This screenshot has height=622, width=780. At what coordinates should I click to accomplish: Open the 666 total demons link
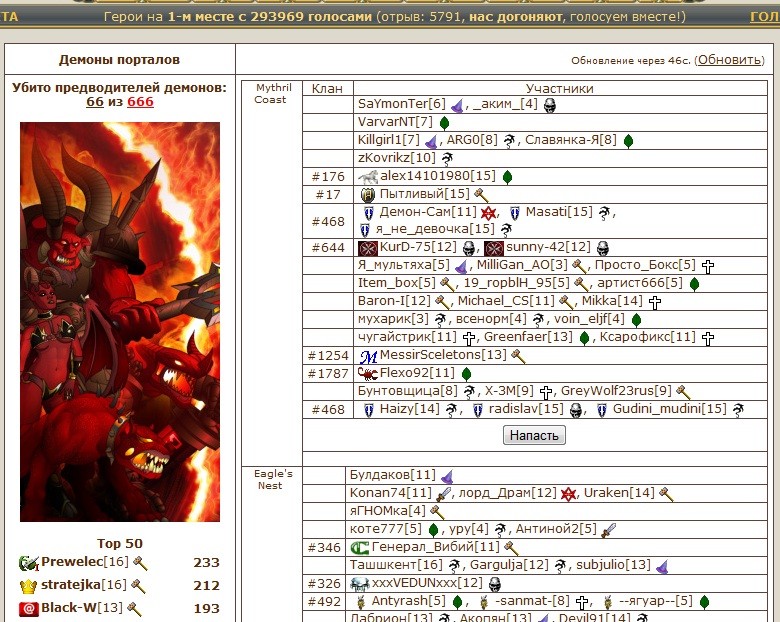click(x=140, y=102)
